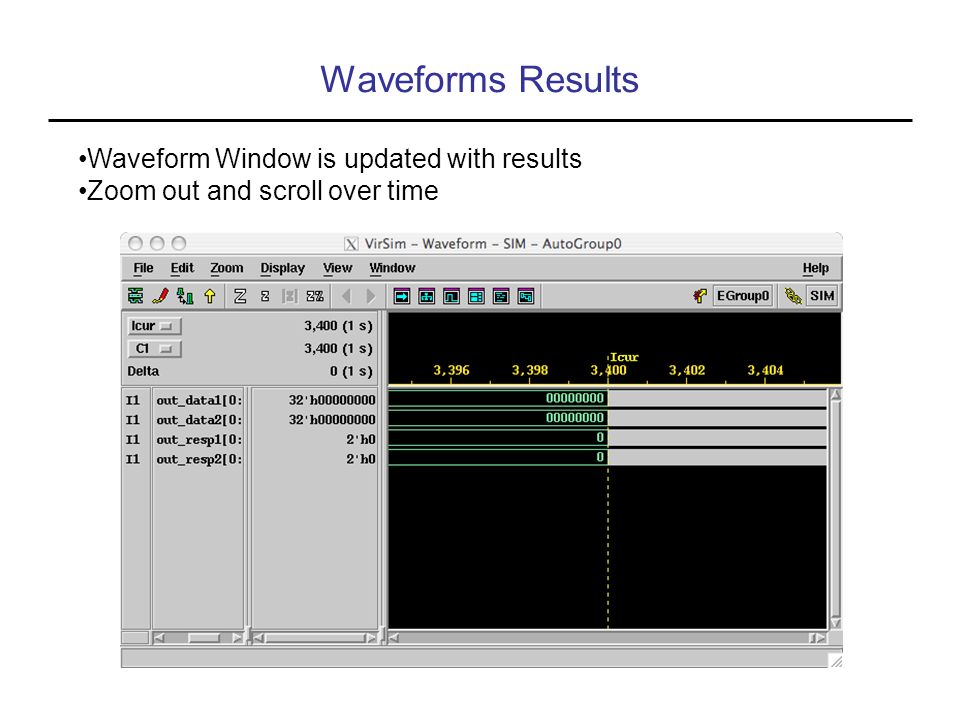The width and height of the screenshot is (960, 720).
Task: Select the out_data1[0: signal row
Action: pyautogui.click(x=199, y=400)
